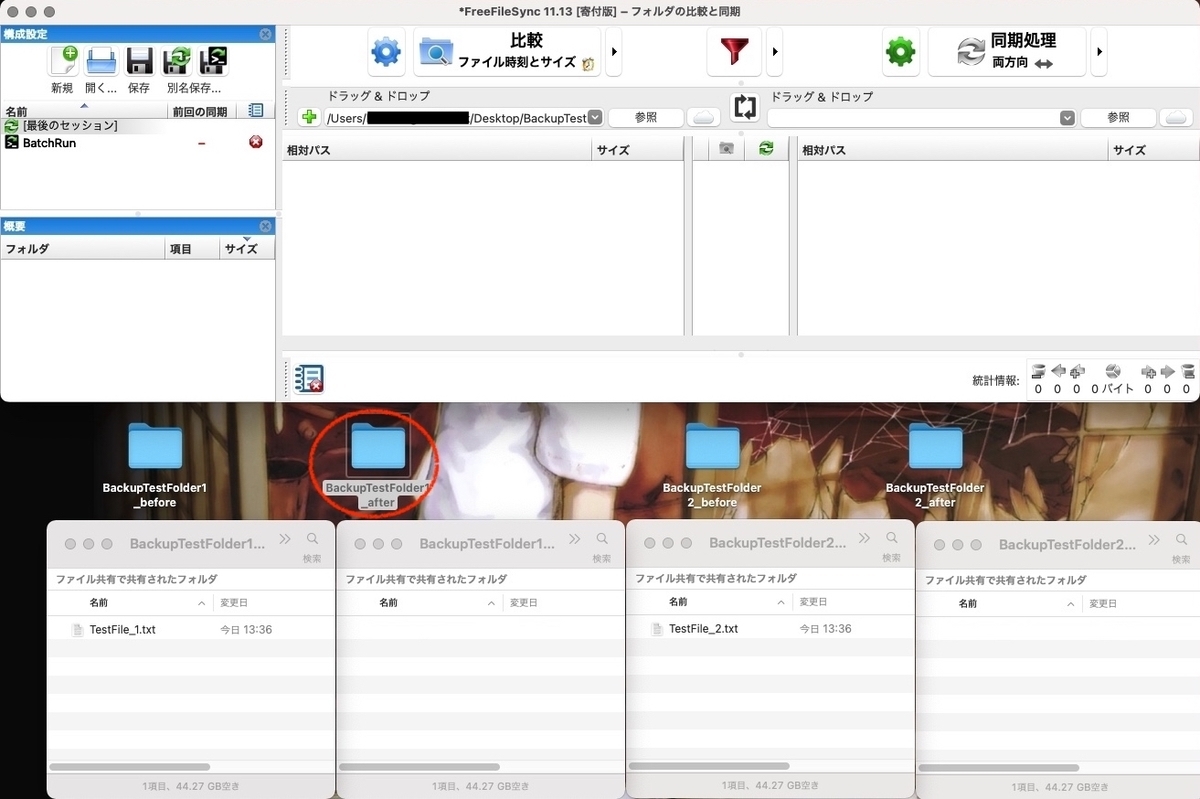Screen dimensions: 1200x799
Task: Click horizontal scrollbar in TestFile_2.txt Finder window
Action: click(x=709, y=767)
